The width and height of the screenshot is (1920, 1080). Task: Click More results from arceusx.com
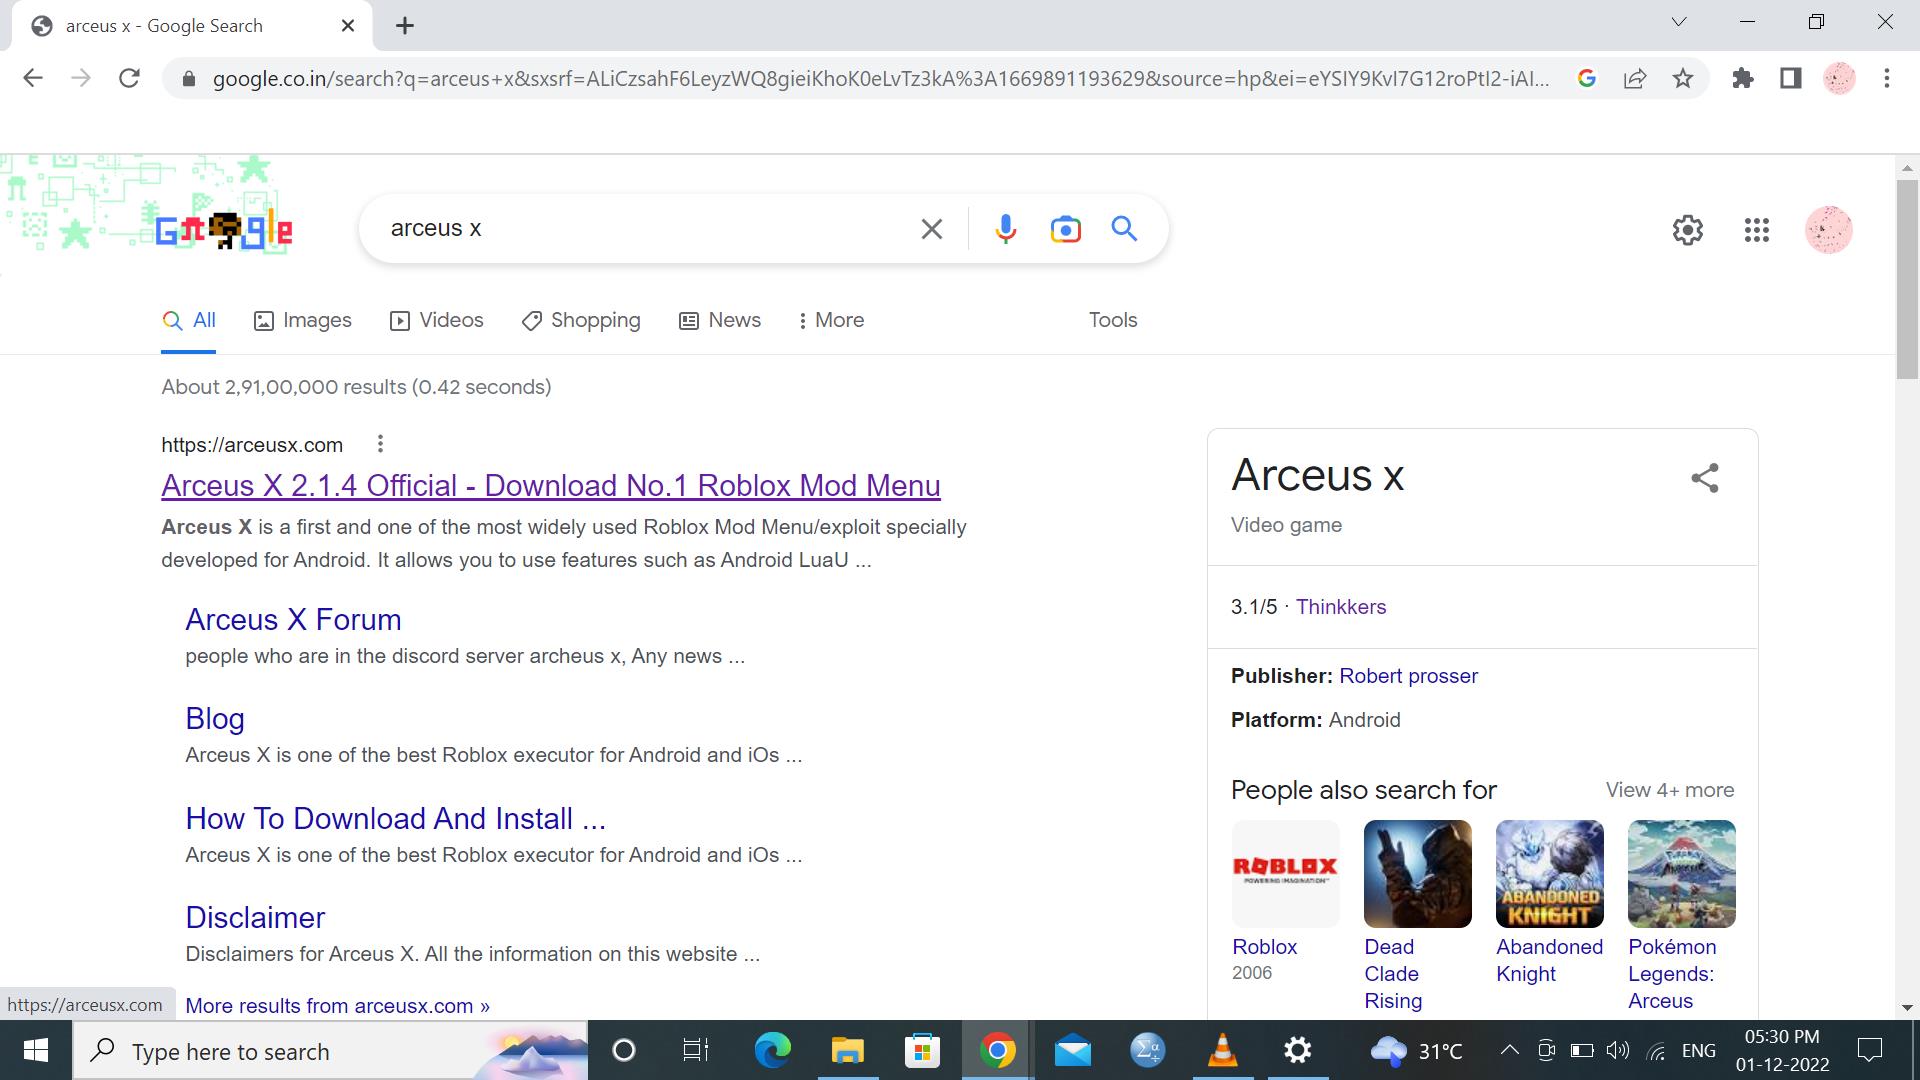(337, 1006)
